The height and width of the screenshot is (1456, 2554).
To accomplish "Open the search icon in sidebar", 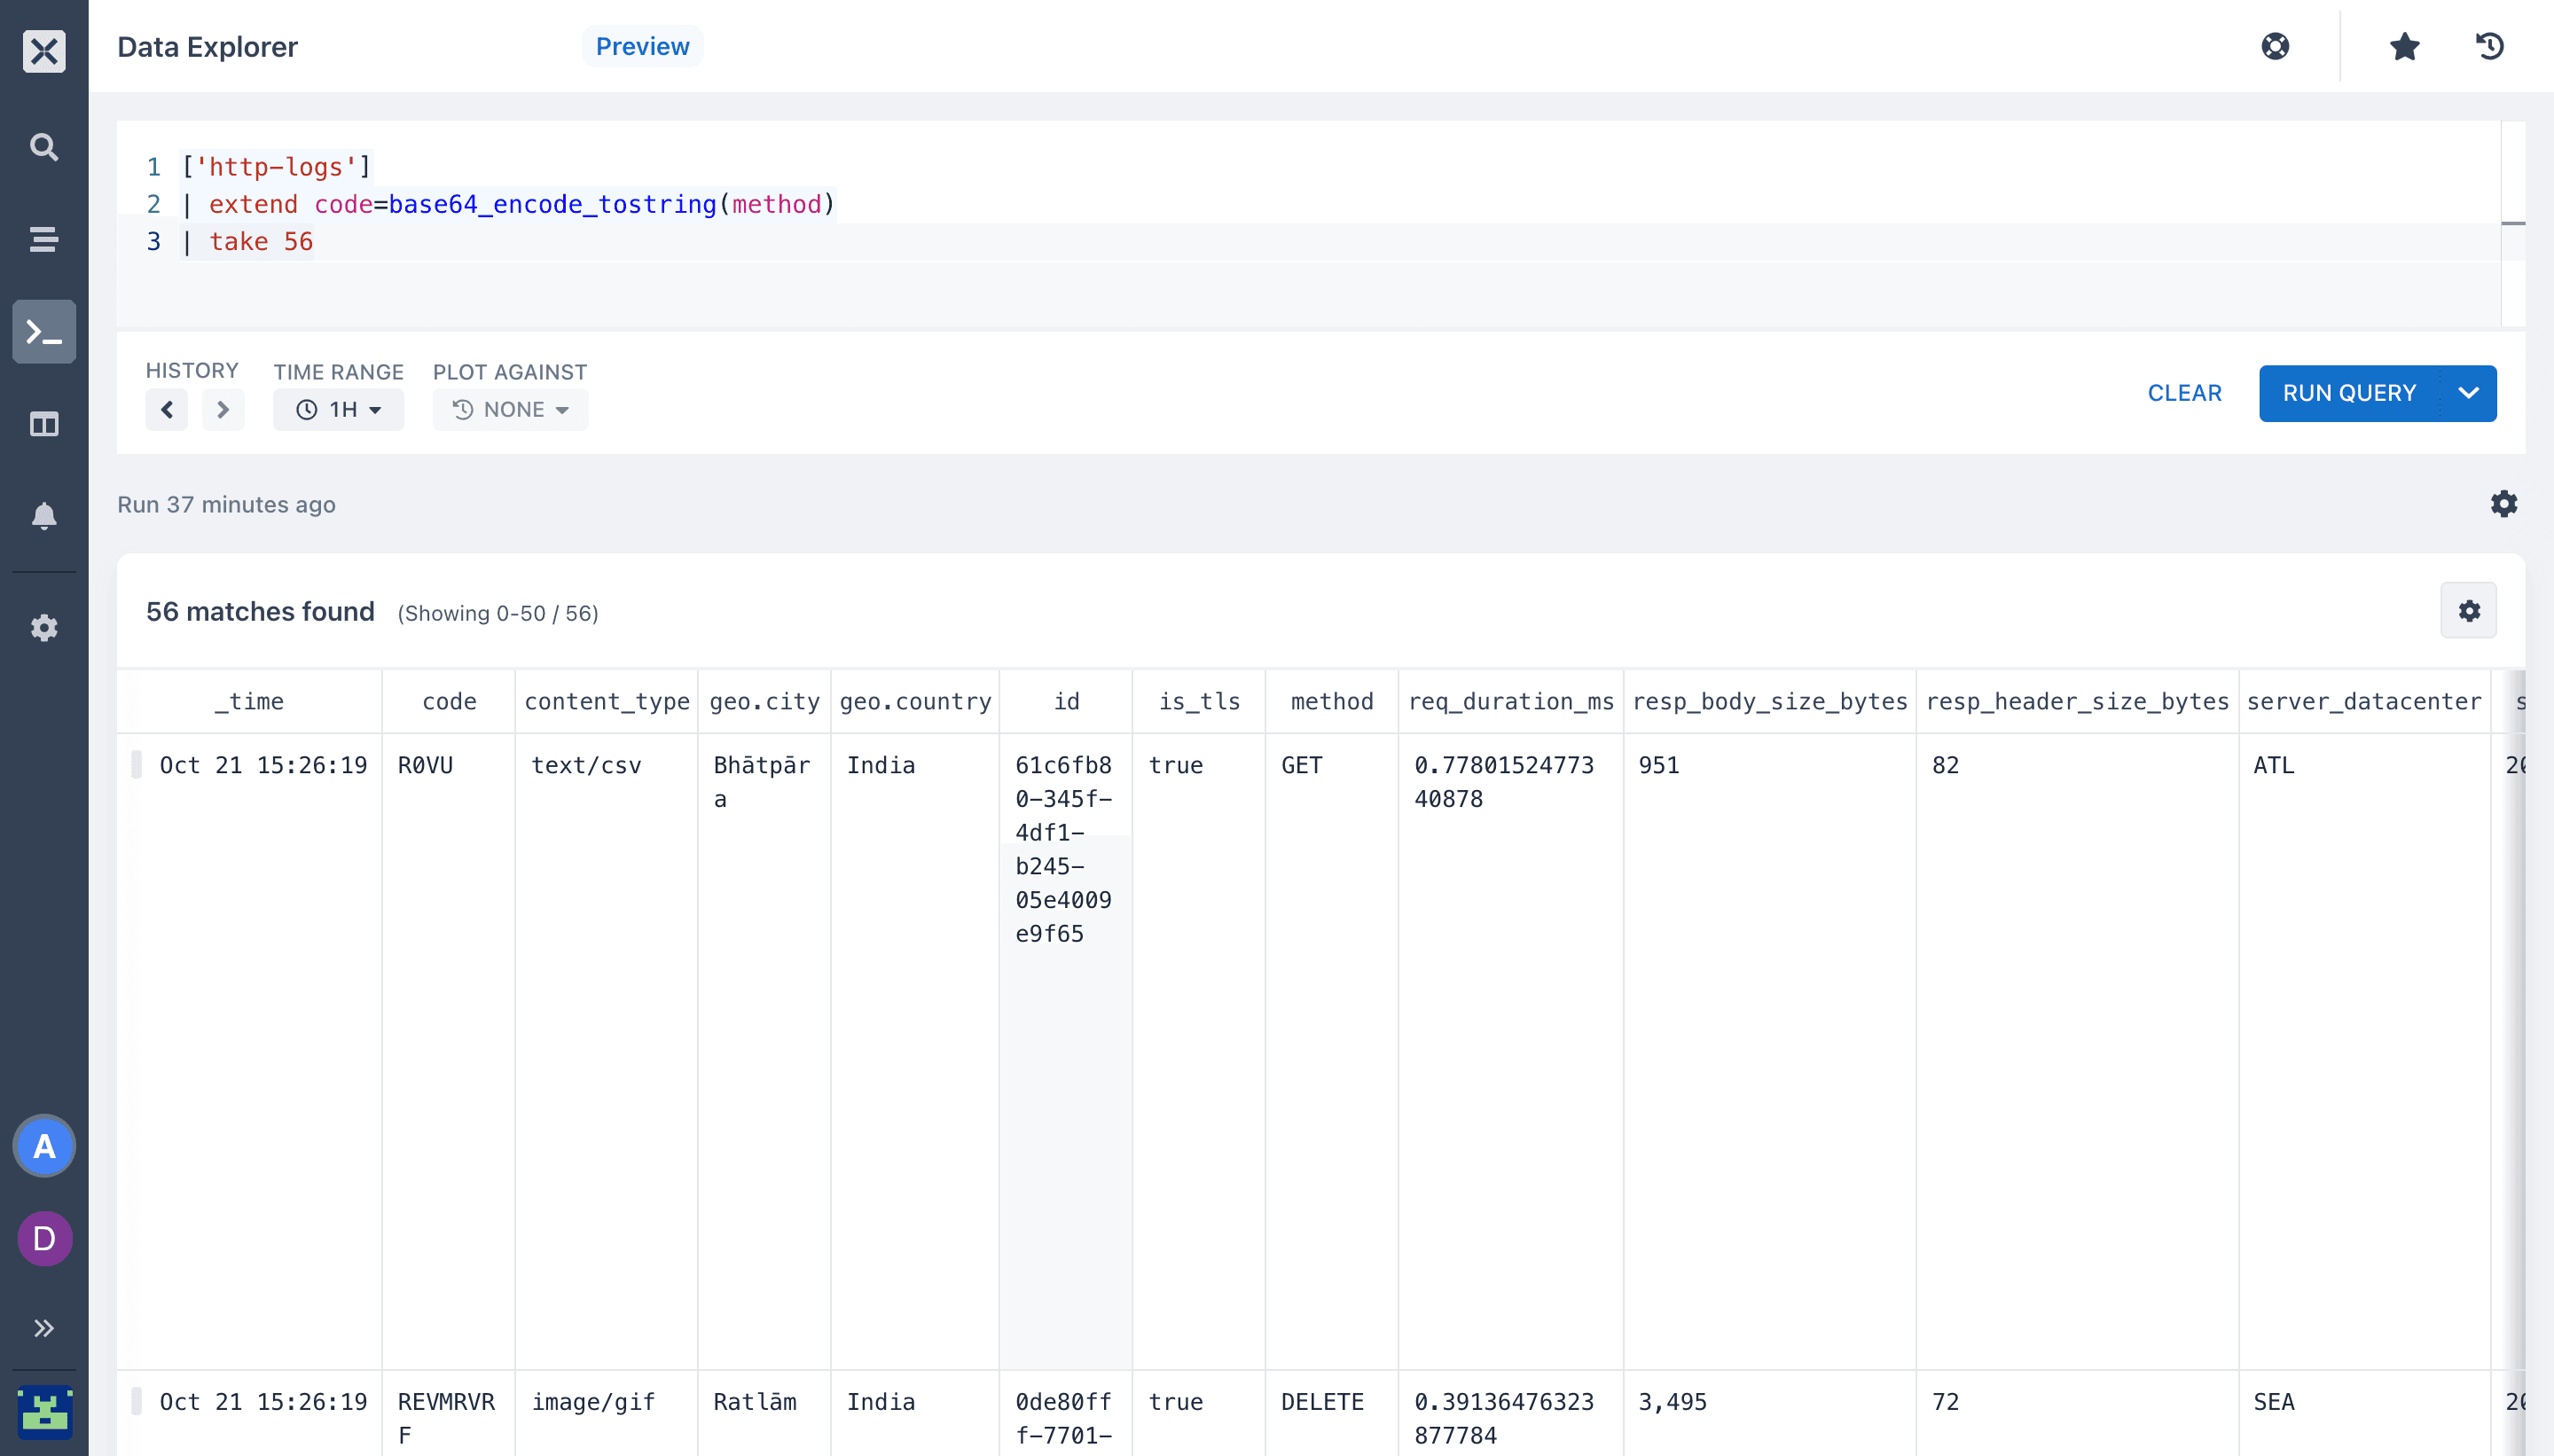I will tap(44, 147).
